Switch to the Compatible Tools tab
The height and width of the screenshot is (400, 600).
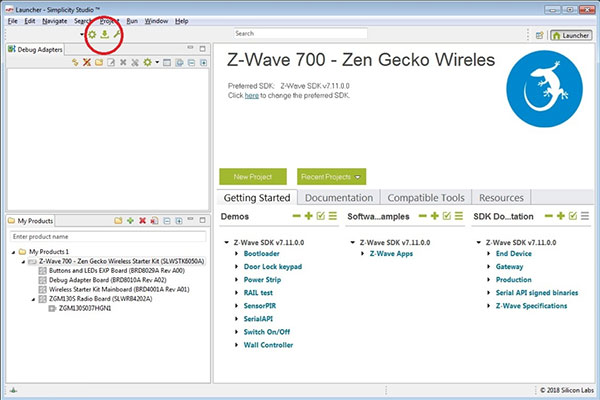424,198
